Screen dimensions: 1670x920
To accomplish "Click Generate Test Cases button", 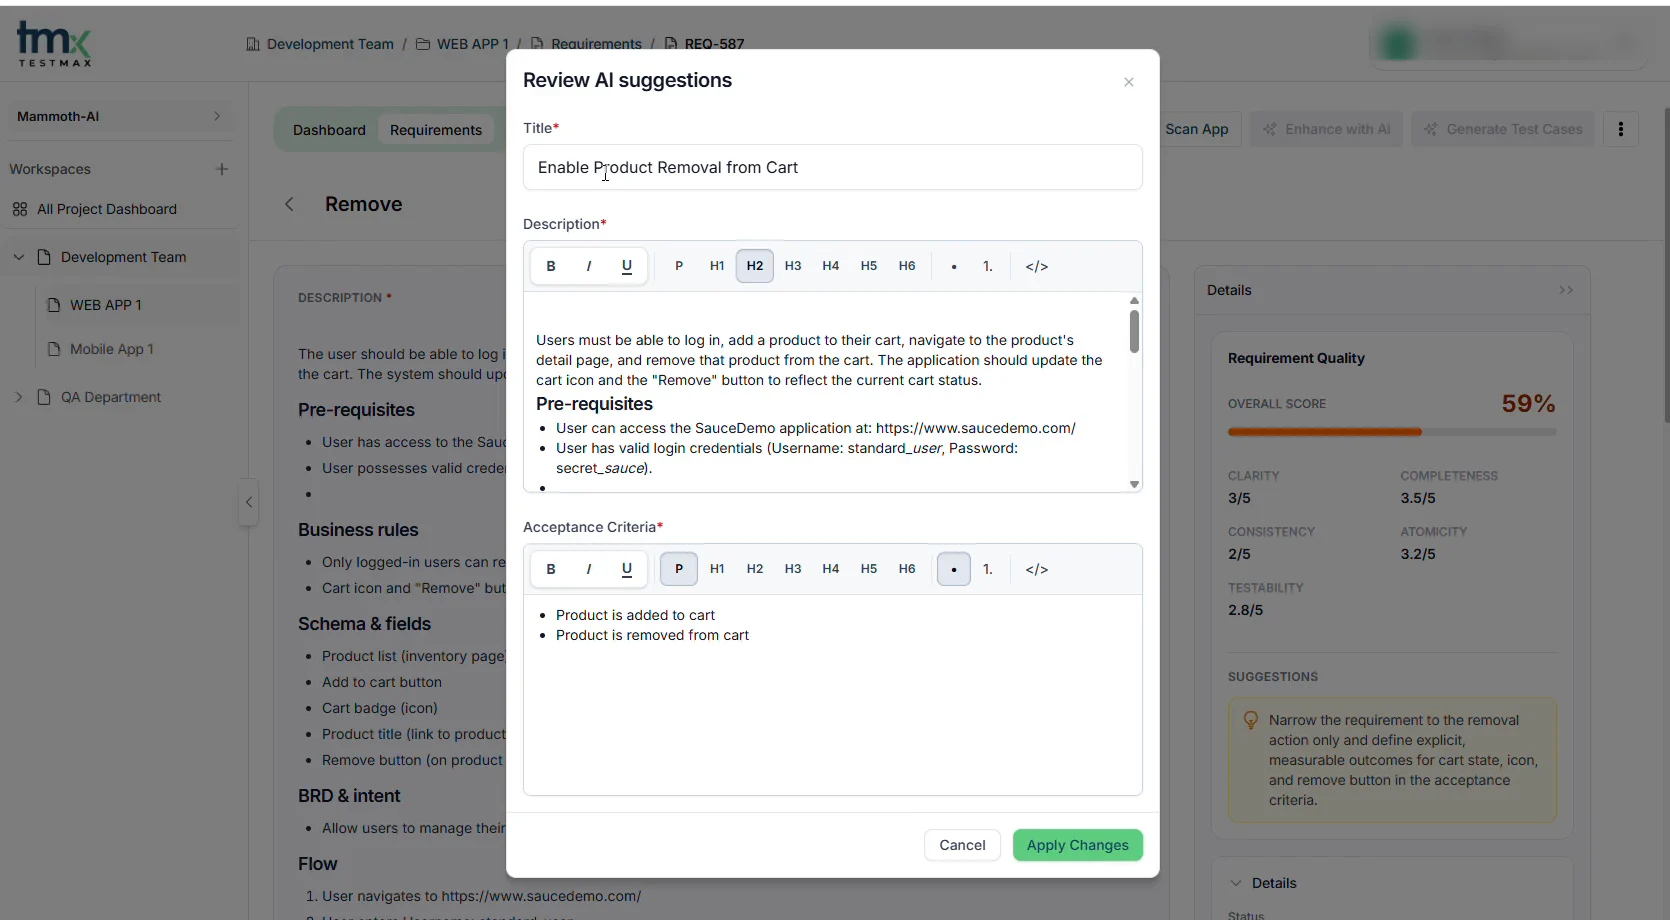I will 1503,129.
